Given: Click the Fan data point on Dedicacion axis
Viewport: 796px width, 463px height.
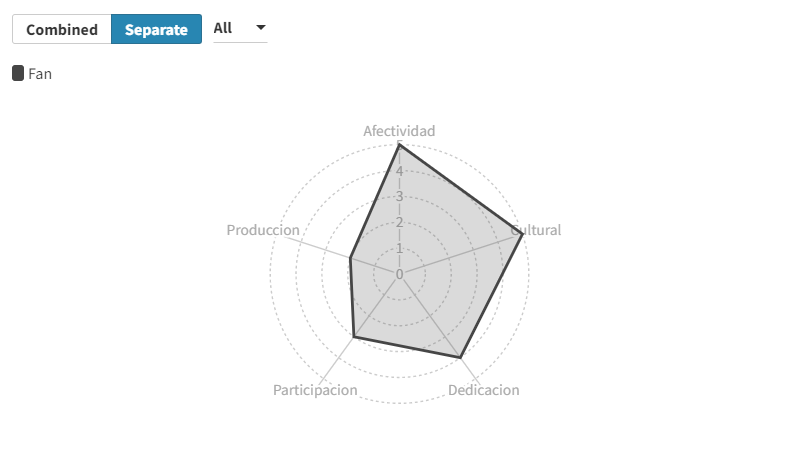Looking at the screenshot, I should point(460,357).
